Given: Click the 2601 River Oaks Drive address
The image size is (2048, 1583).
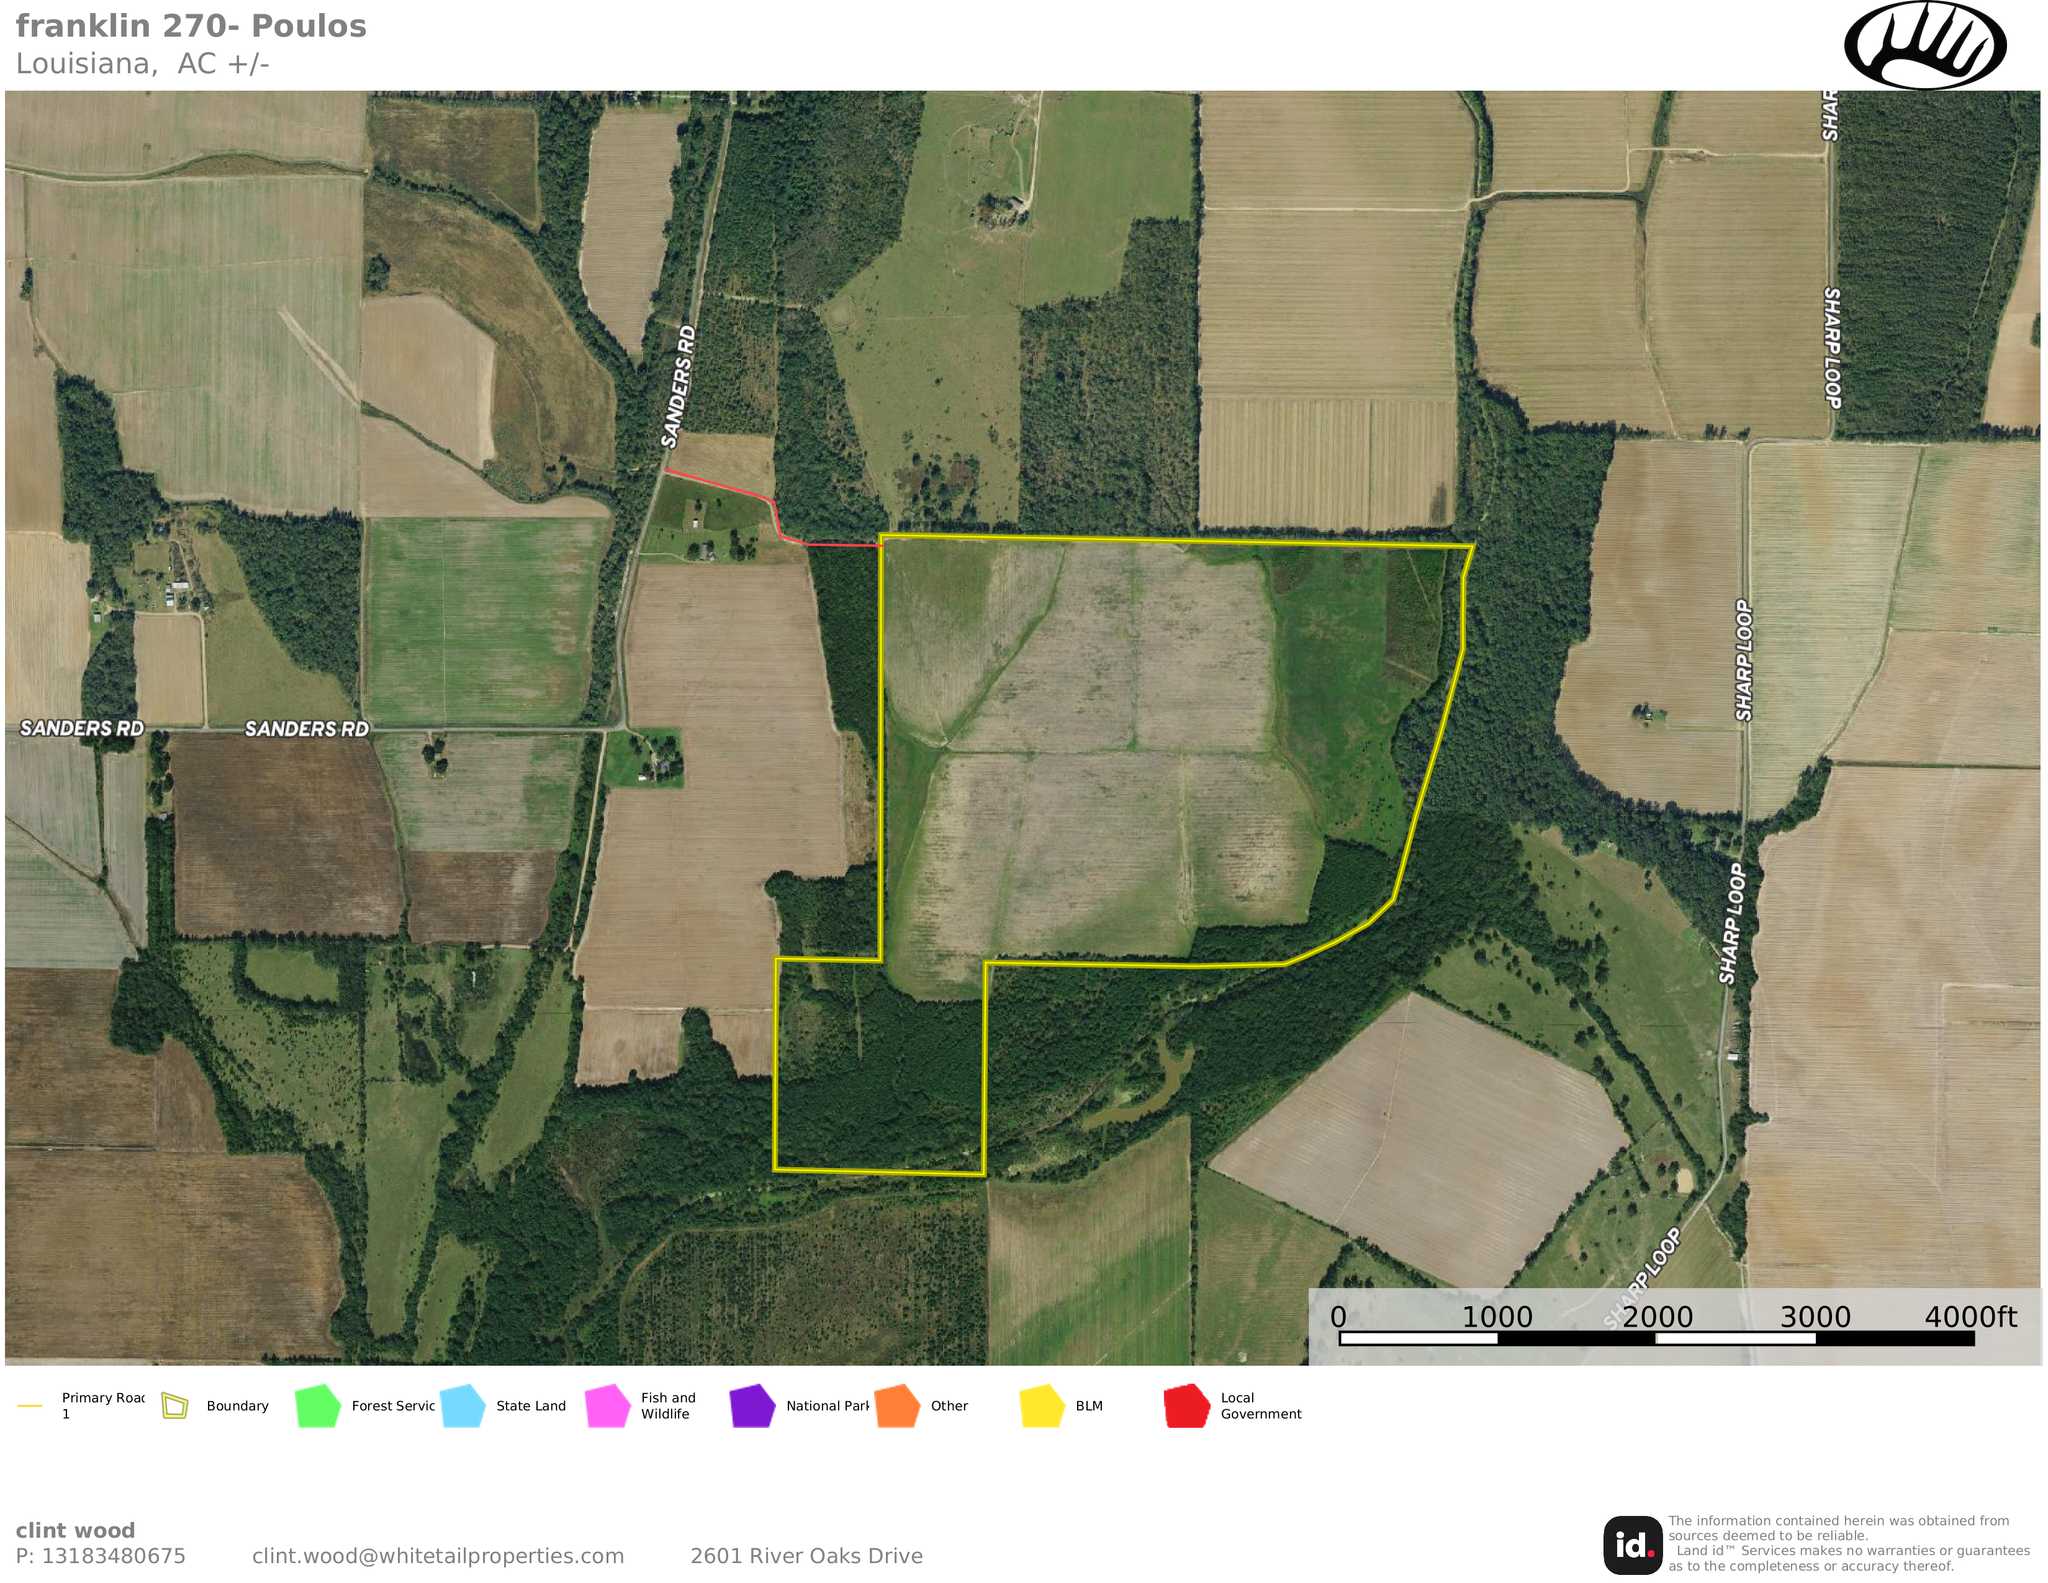Looking at the screenshot, I should pyautogui.click(x=806, y=1556).
